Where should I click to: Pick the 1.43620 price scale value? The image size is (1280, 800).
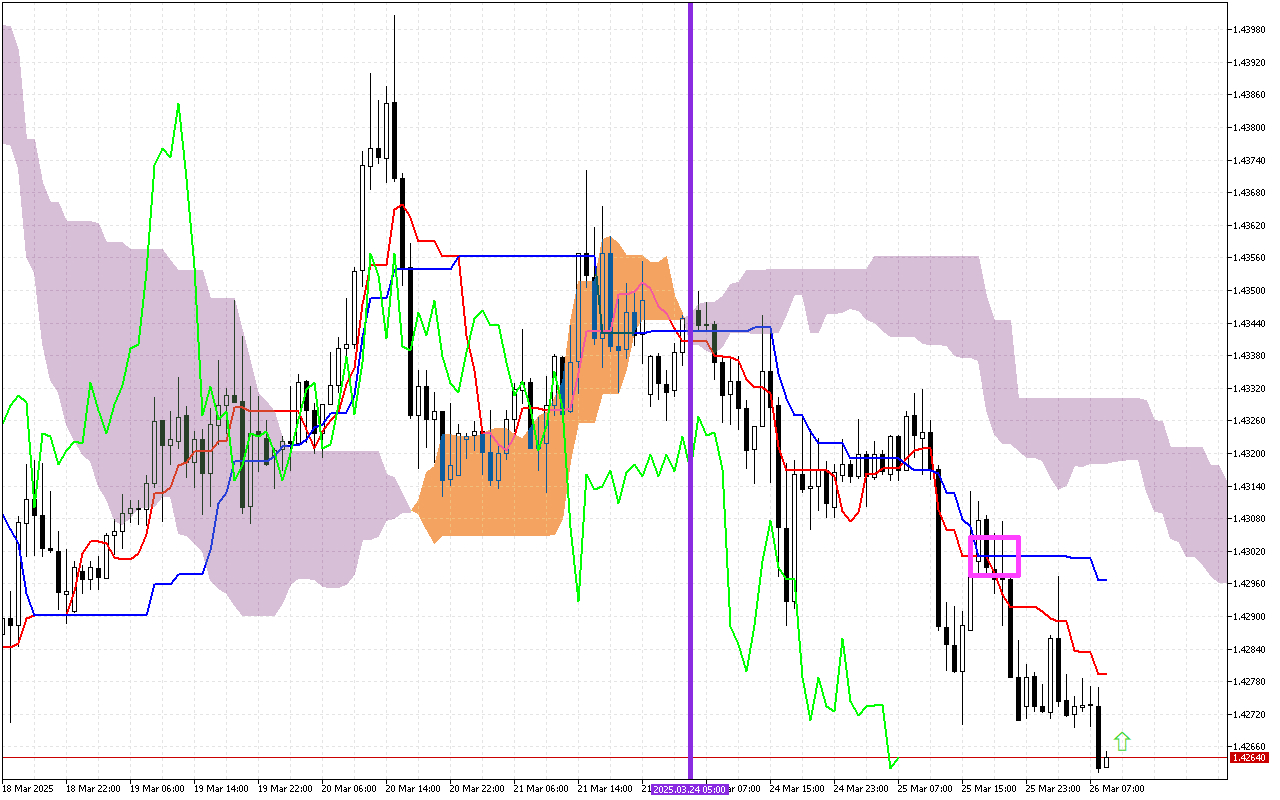pos(1251,226)
